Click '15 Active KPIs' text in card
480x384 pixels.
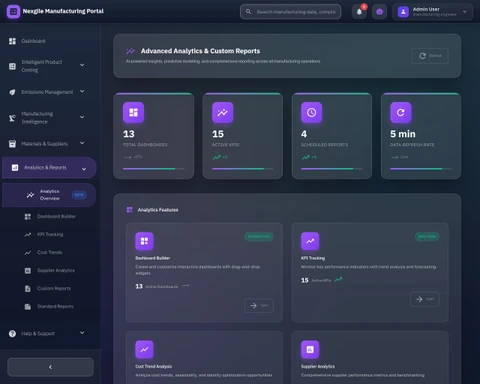point(316,280)
